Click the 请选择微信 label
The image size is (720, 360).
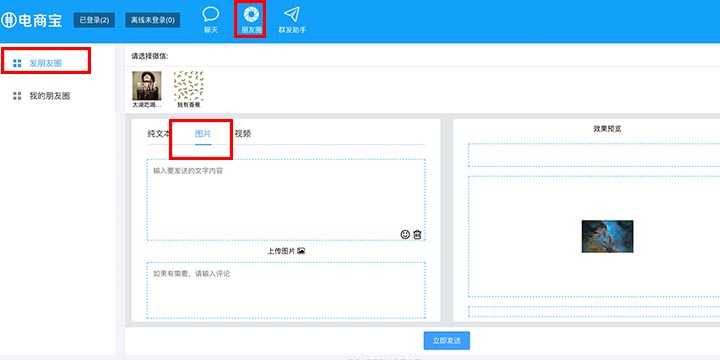pyautogui.click(x=150, y=56)
